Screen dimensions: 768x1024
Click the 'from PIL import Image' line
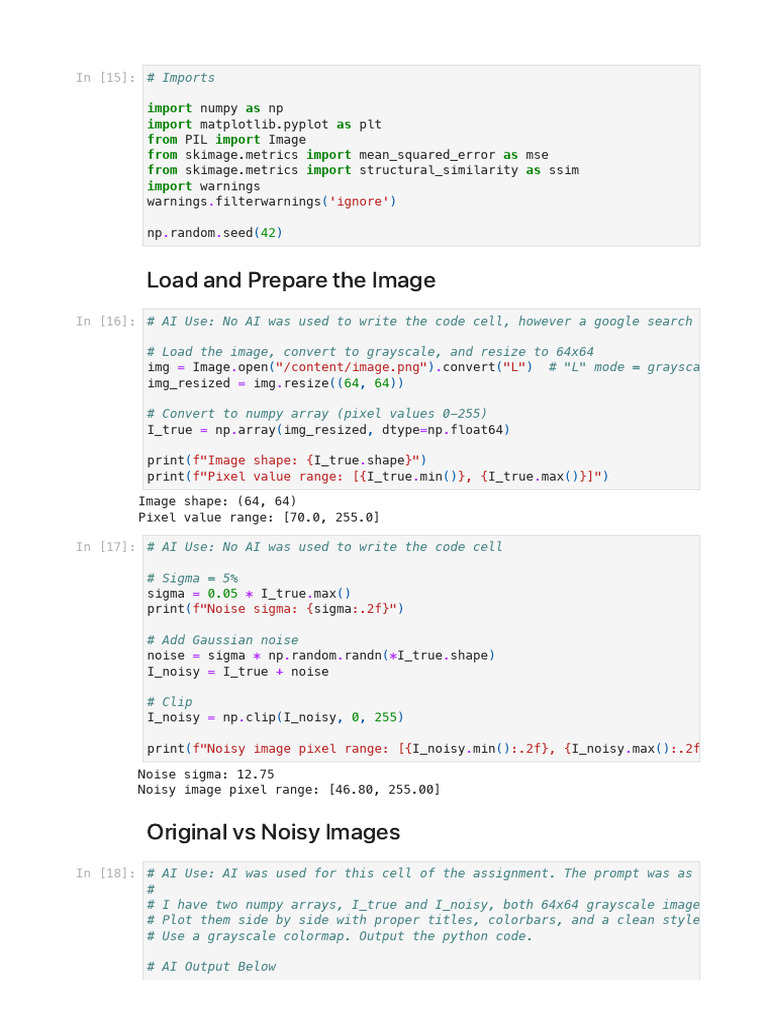point(226,139)
